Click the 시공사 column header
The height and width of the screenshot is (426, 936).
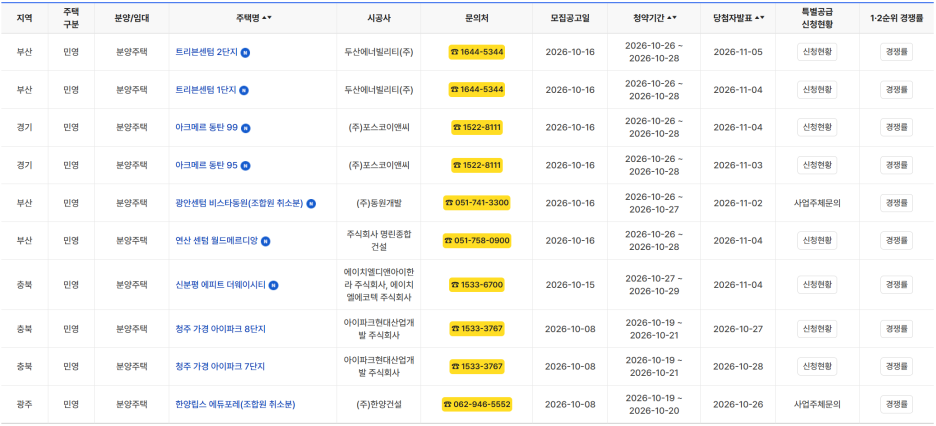coord(378,18)
